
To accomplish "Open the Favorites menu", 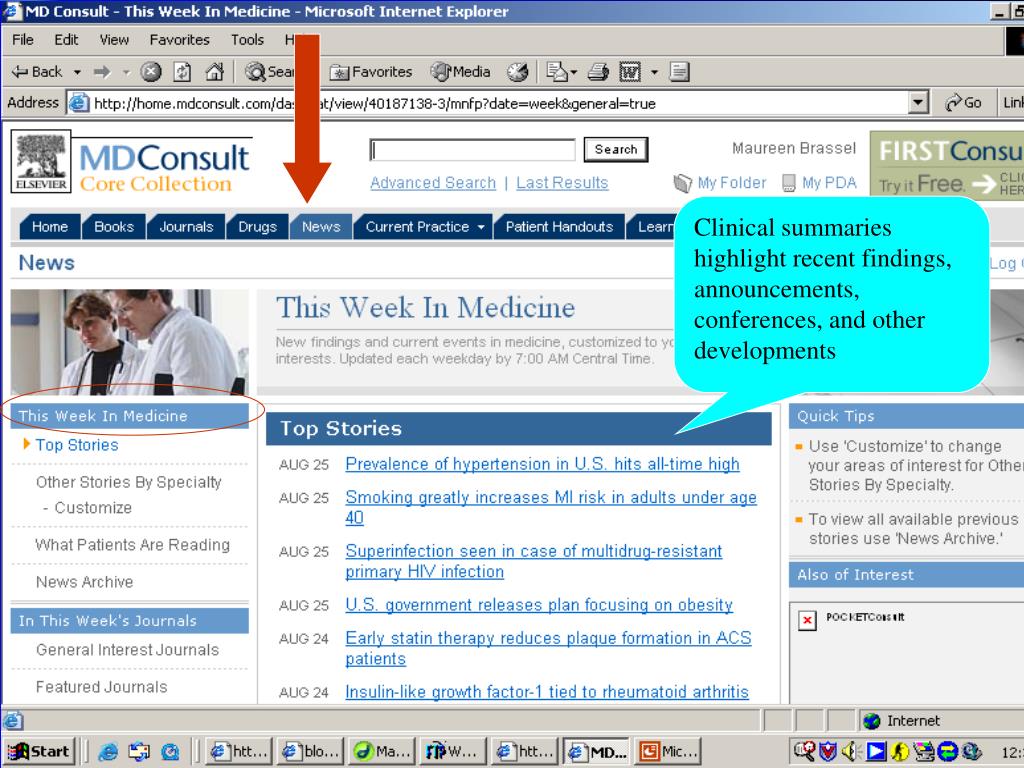I will click(x=180, y=40).
